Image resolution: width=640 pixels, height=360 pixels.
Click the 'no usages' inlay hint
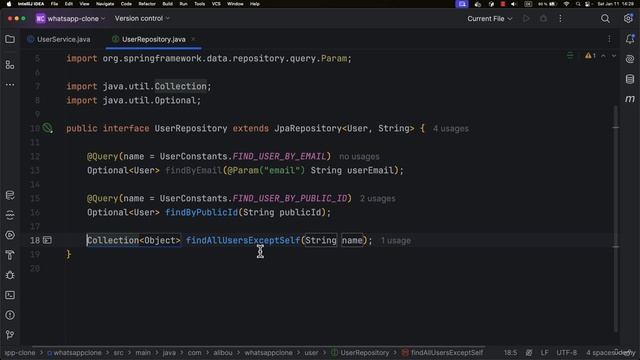click(359, 157)
